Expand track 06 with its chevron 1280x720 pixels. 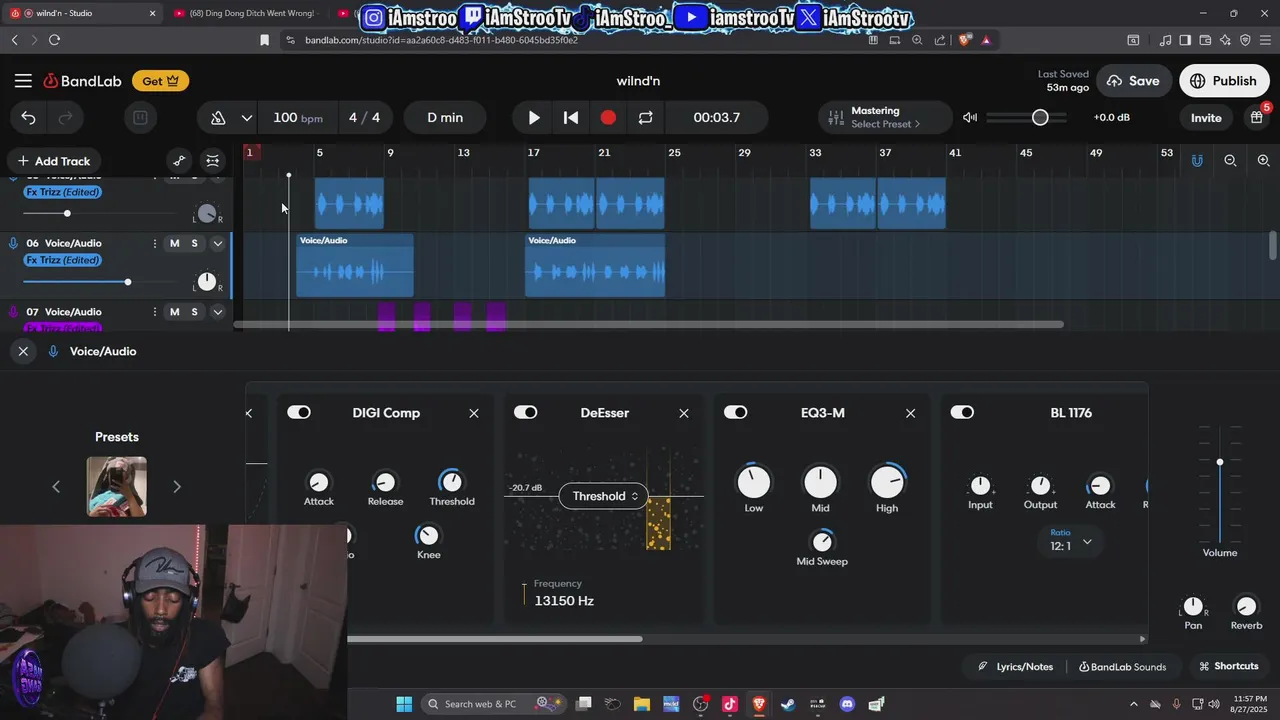pos(217,243)
